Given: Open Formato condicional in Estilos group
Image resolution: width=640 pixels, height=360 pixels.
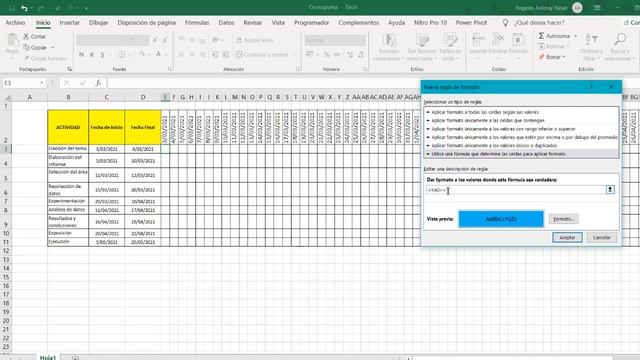Looking at the screenshot, I should (389, 47).
